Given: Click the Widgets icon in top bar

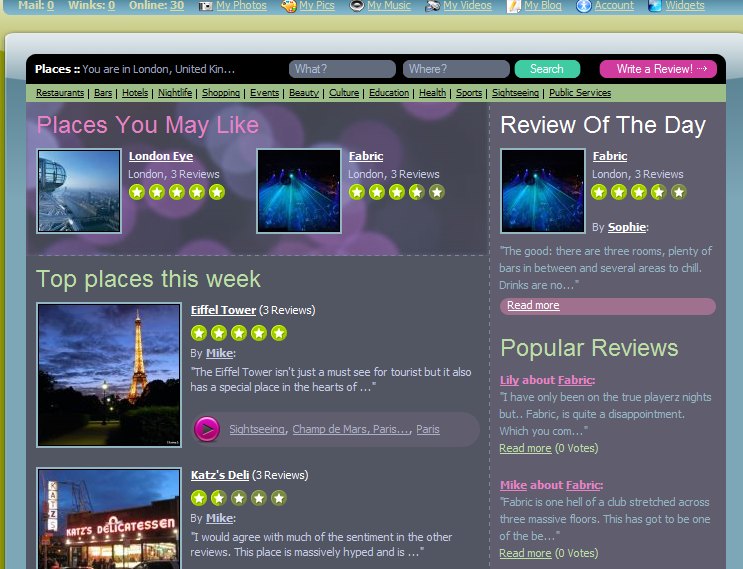Looking at the screenshot, I should (655, 6).
